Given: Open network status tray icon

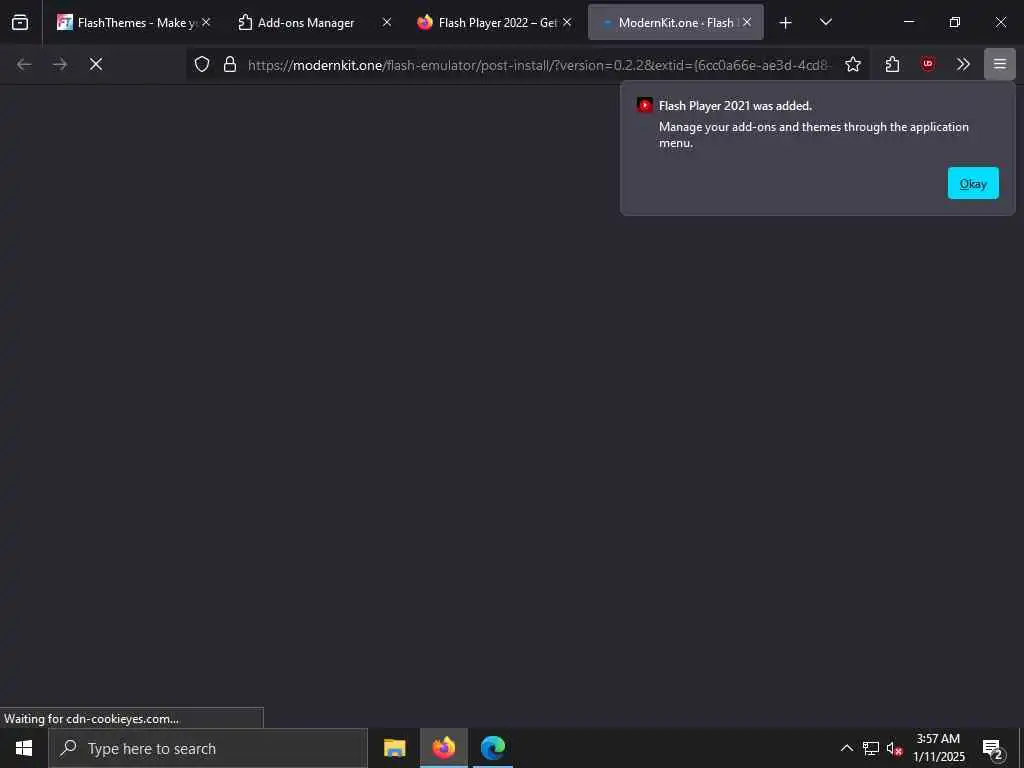Looking at the screenshot, I should 871,748.
